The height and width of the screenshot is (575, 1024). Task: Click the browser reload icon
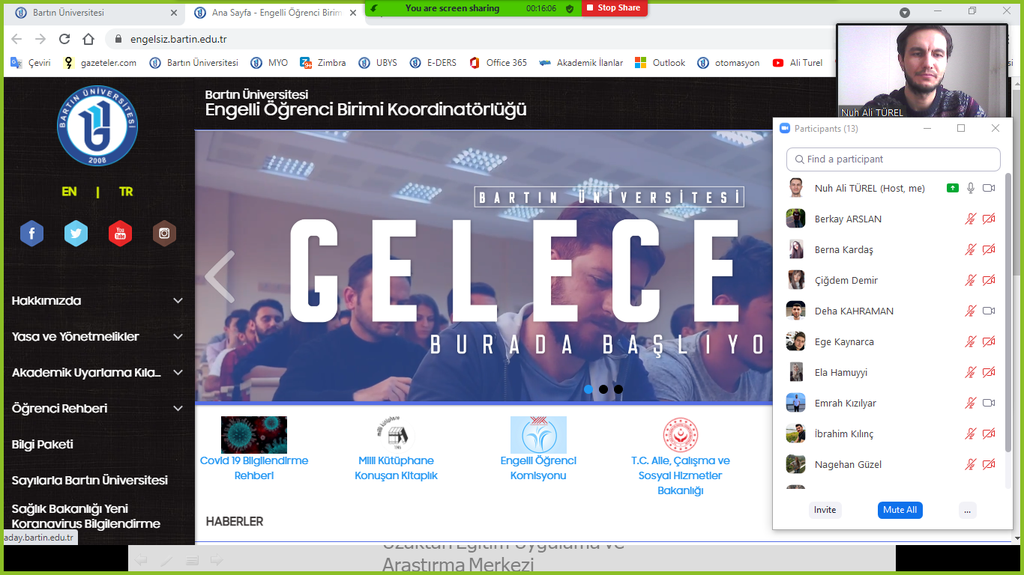click(64, 39)
